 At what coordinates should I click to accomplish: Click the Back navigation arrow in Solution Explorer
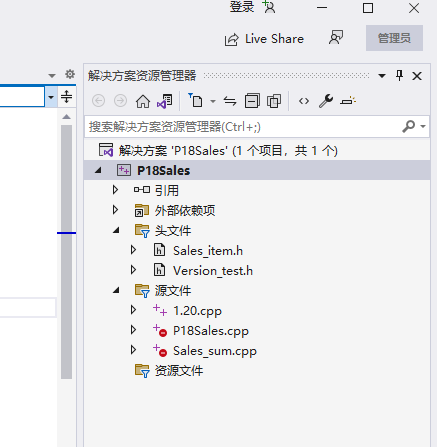(98, 101)
